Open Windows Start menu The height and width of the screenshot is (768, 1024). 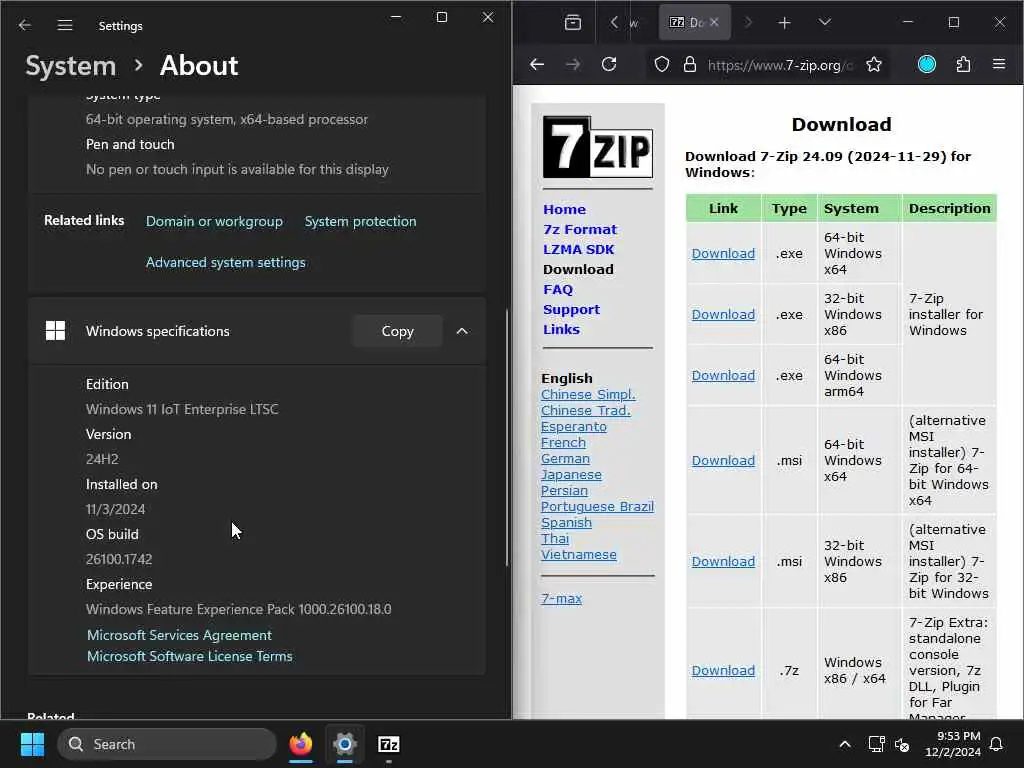coord(32,744)
